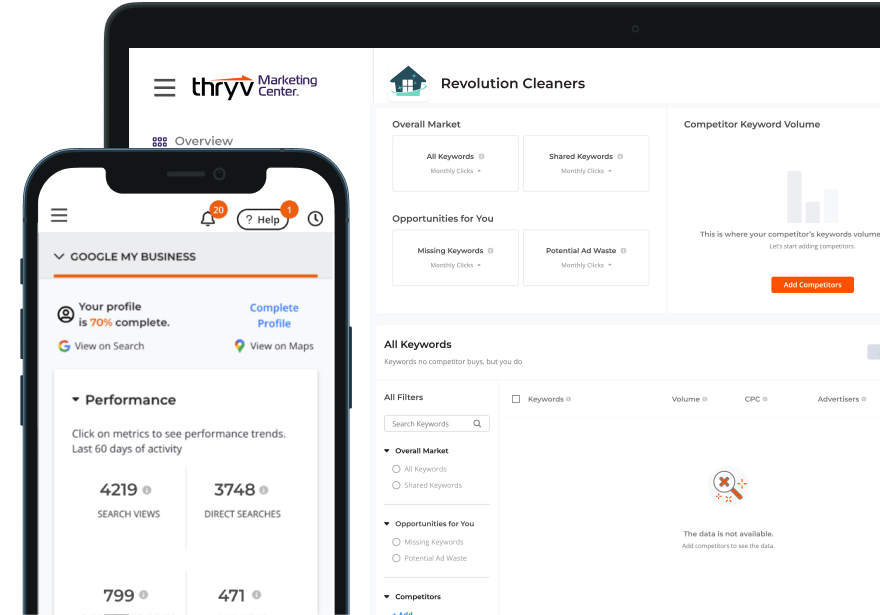Image resolution: width=880 pixels, height=615 pixels.
Task: Click the magnifier icon in Search Keywords
Action: 477,424
